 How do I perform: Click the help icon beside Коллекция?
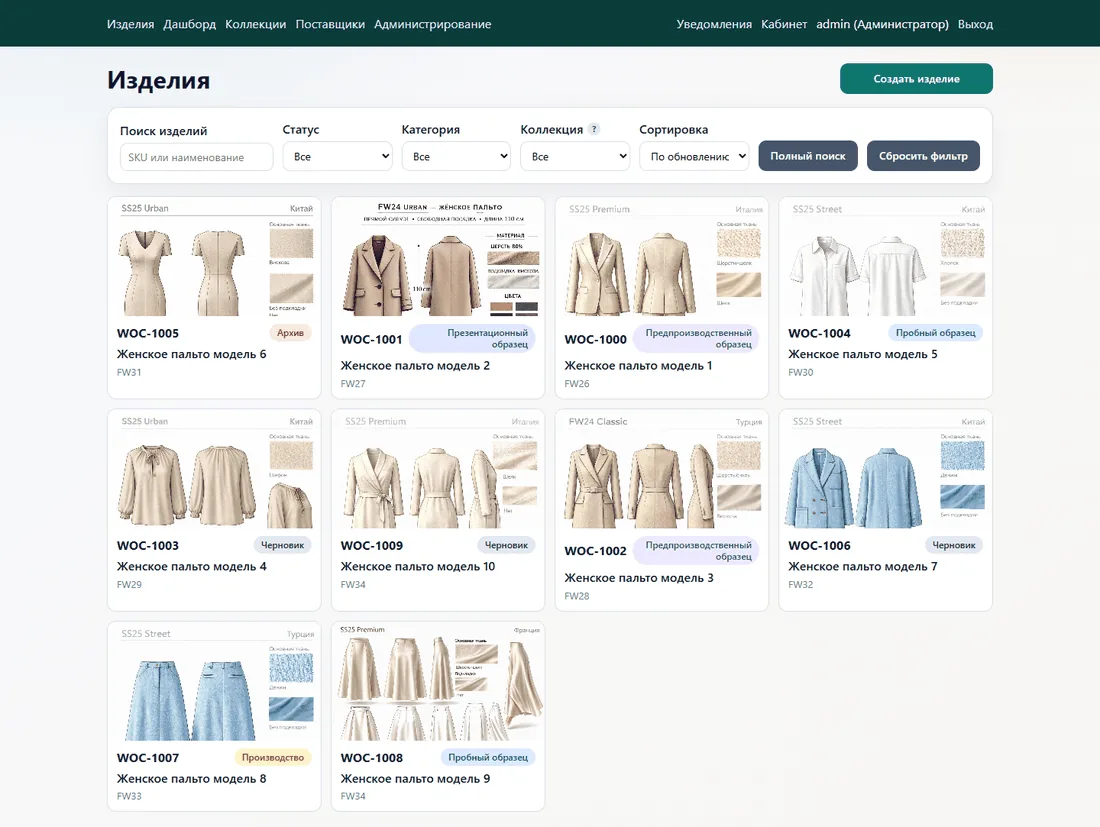[x=594, y=129]
